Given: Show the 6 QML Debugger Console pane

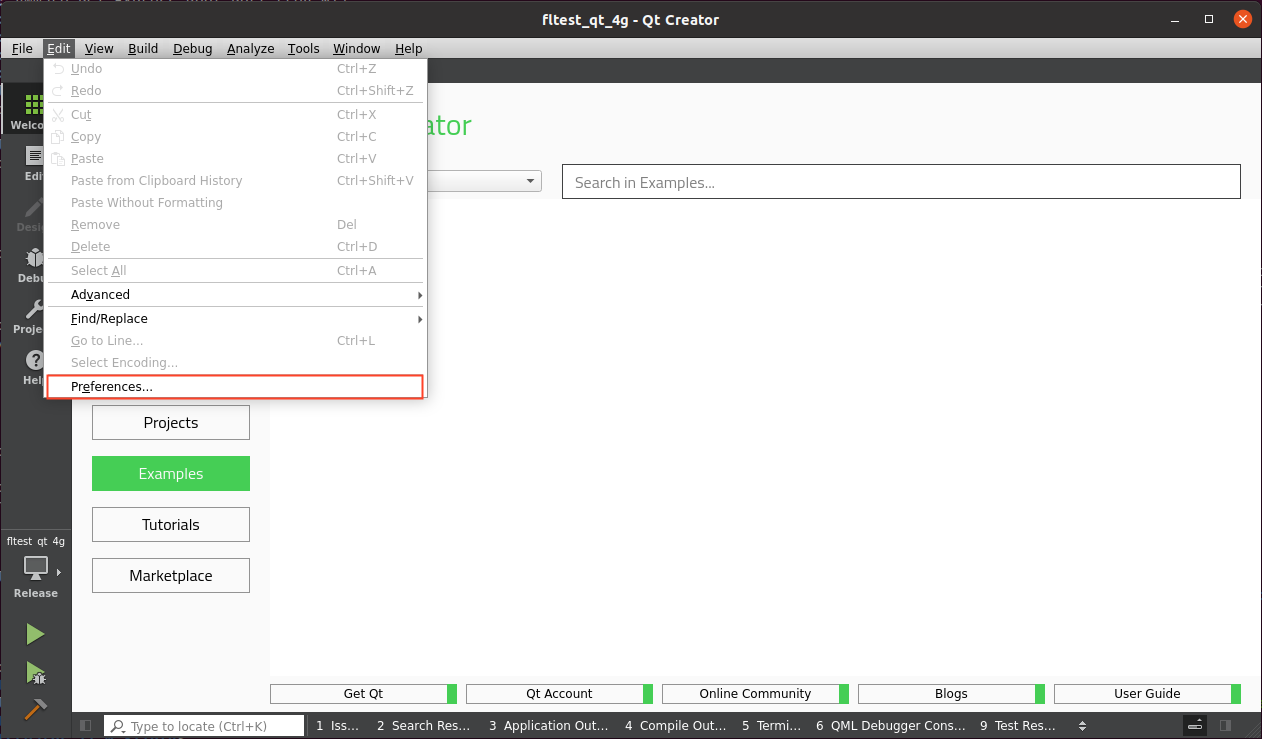Looking at the screenshot, I should [x=891, y=726].
